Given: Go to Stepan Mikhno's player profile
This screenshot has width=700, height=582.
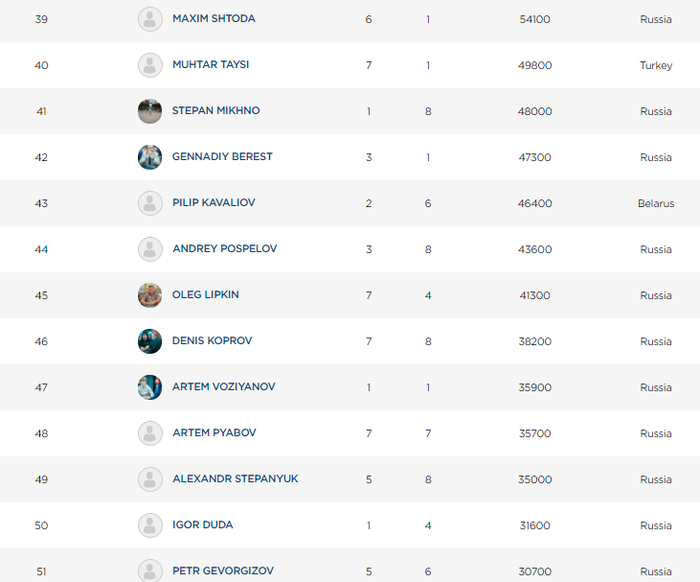Looking at the screenshot, I should [x=215, y=111].
